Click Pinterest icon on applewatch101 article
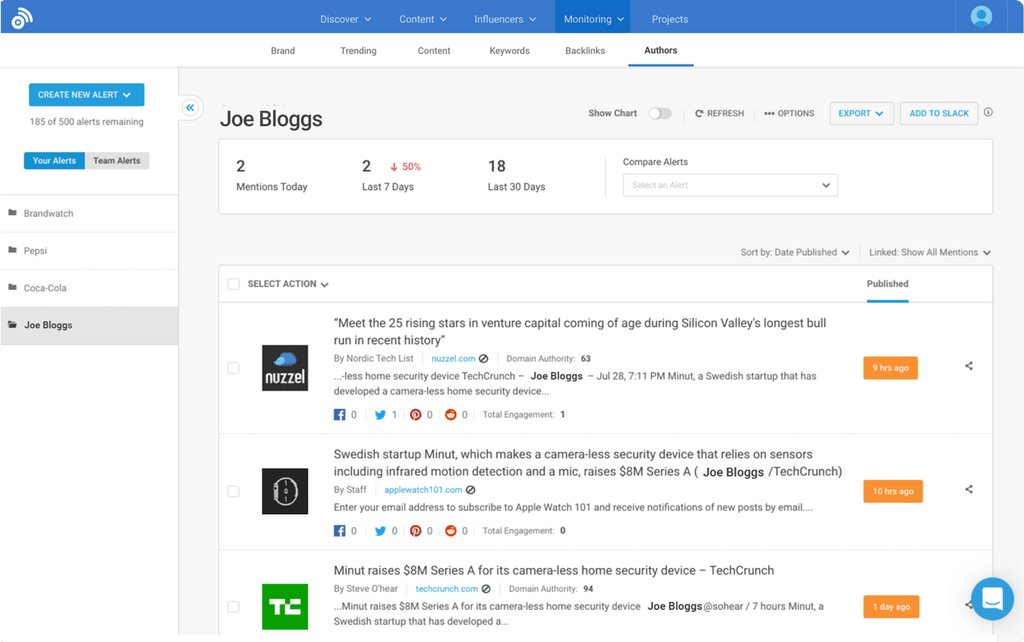 [x=415, y=531]
